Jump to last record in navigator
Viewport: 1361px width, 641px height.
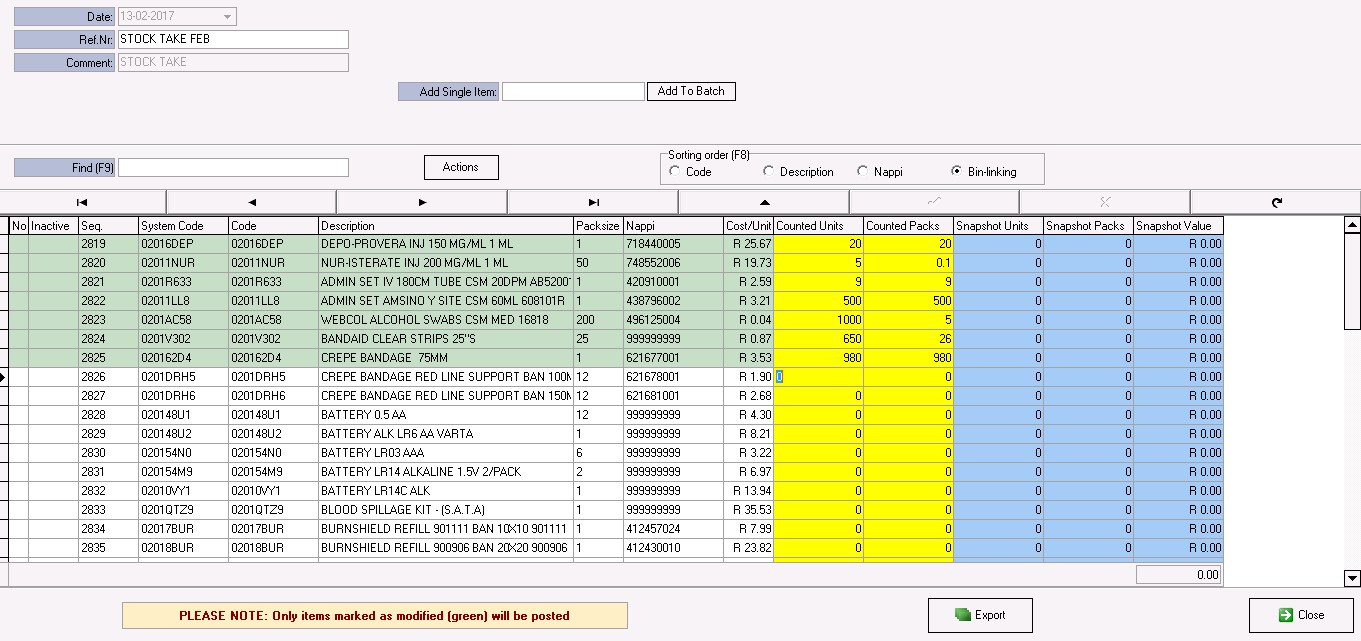pyautogui.click(x=593, y=202)
